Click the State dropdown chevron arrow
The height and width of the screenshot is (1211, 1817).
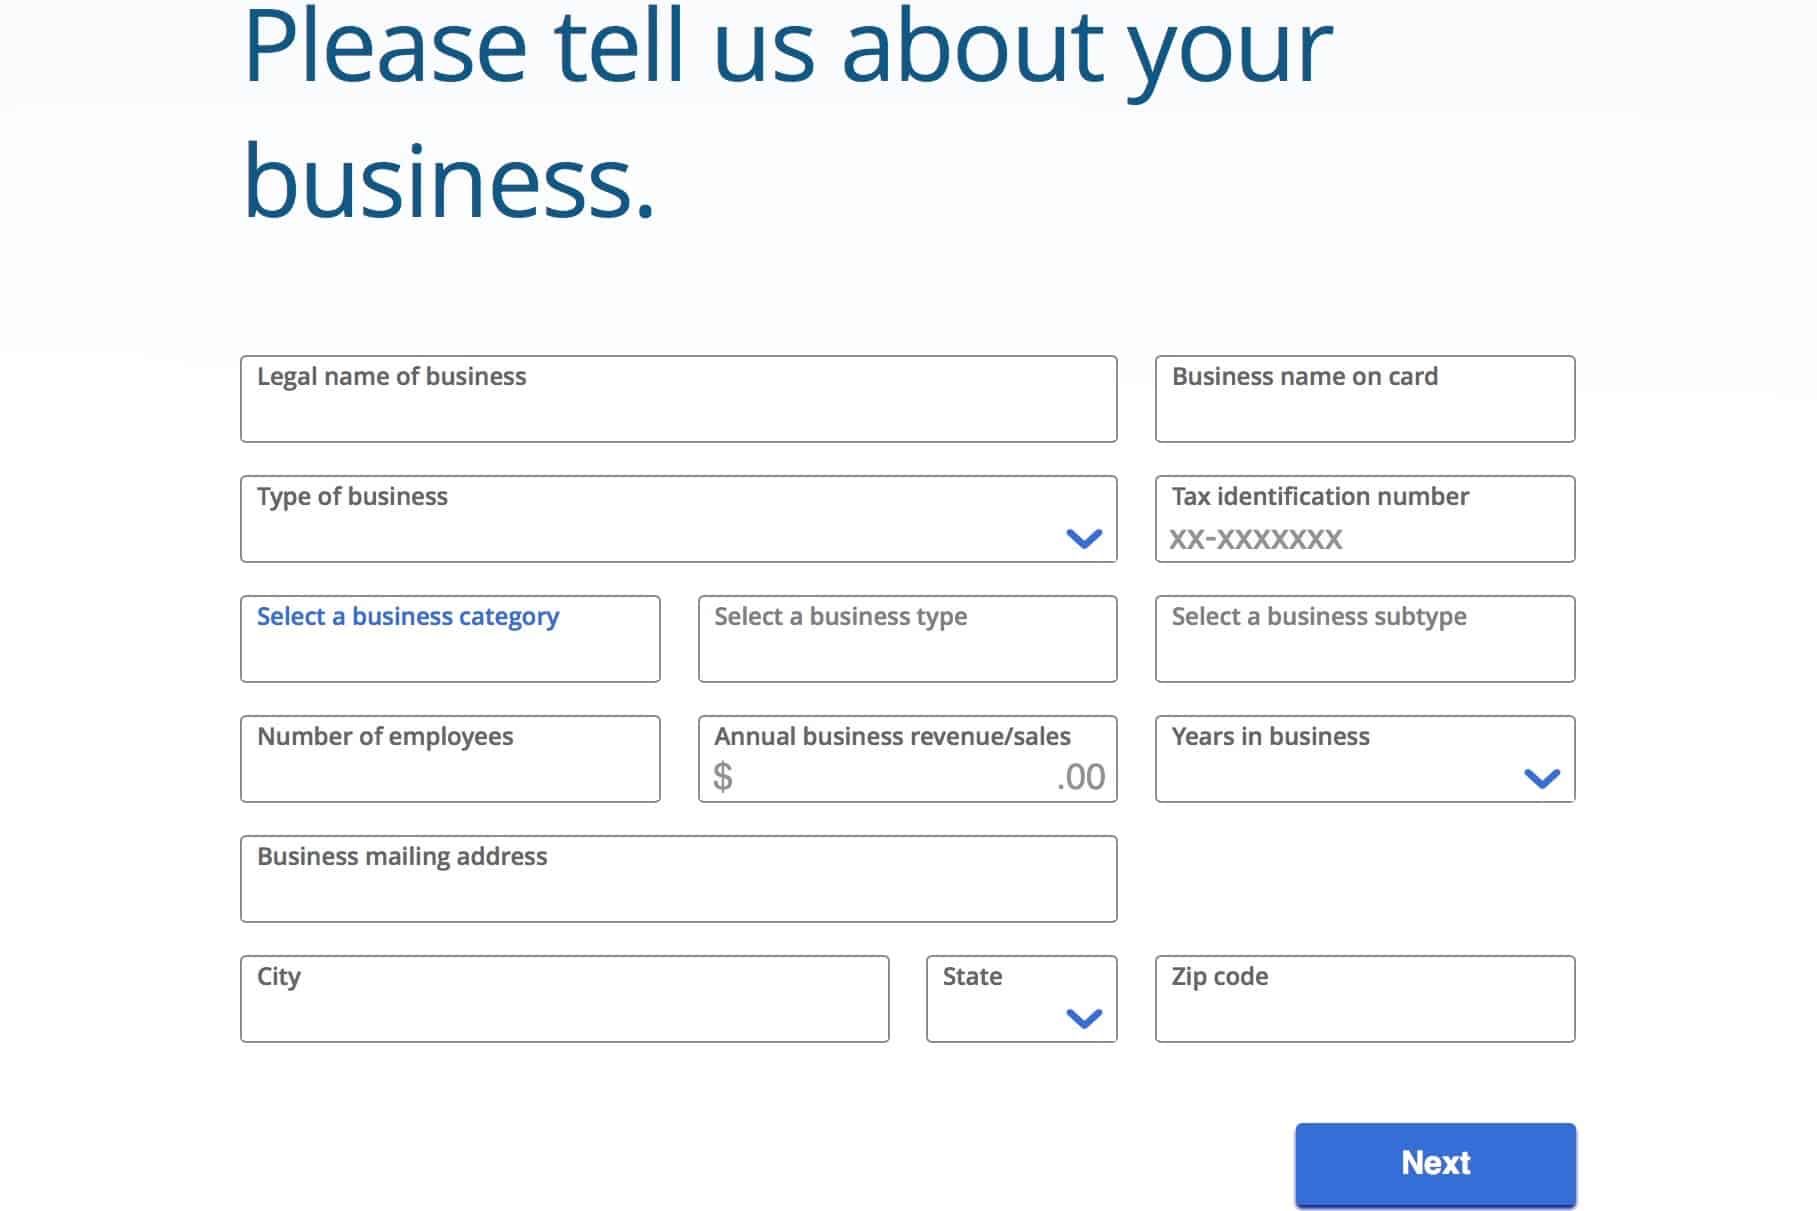click(x=1084, y=1018)
